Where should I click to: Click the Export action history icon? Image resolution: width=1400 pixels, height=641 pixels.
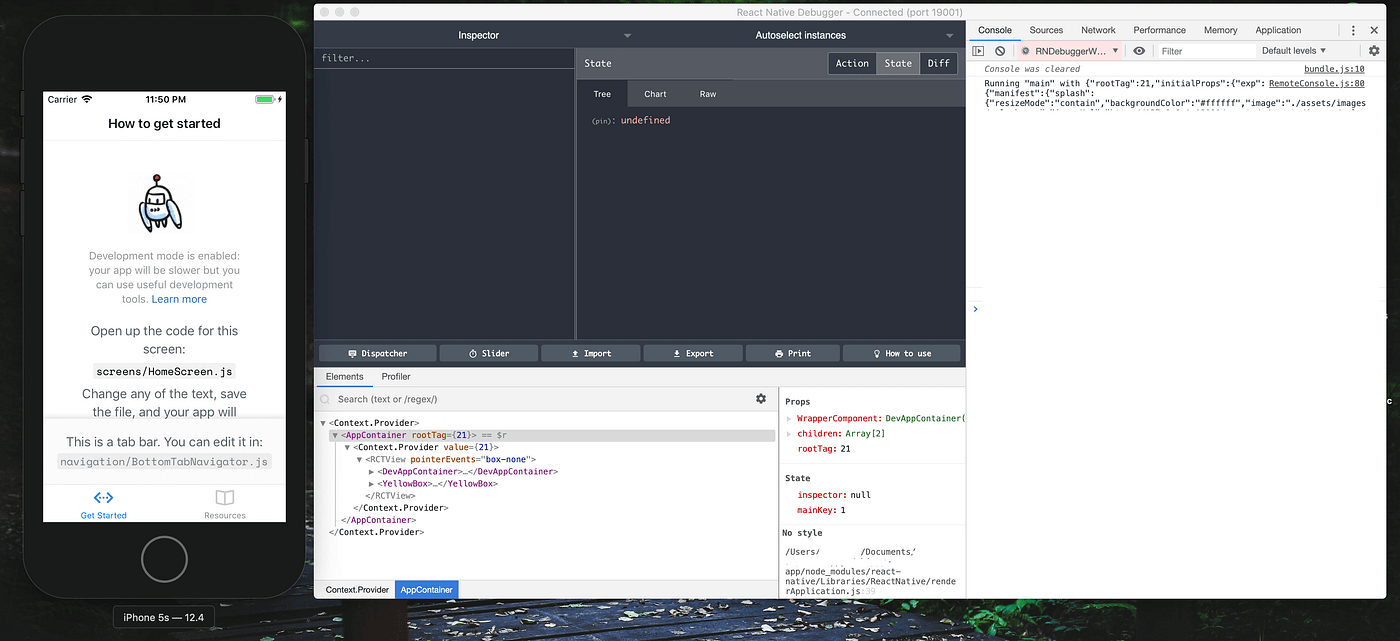coord(692,352)
